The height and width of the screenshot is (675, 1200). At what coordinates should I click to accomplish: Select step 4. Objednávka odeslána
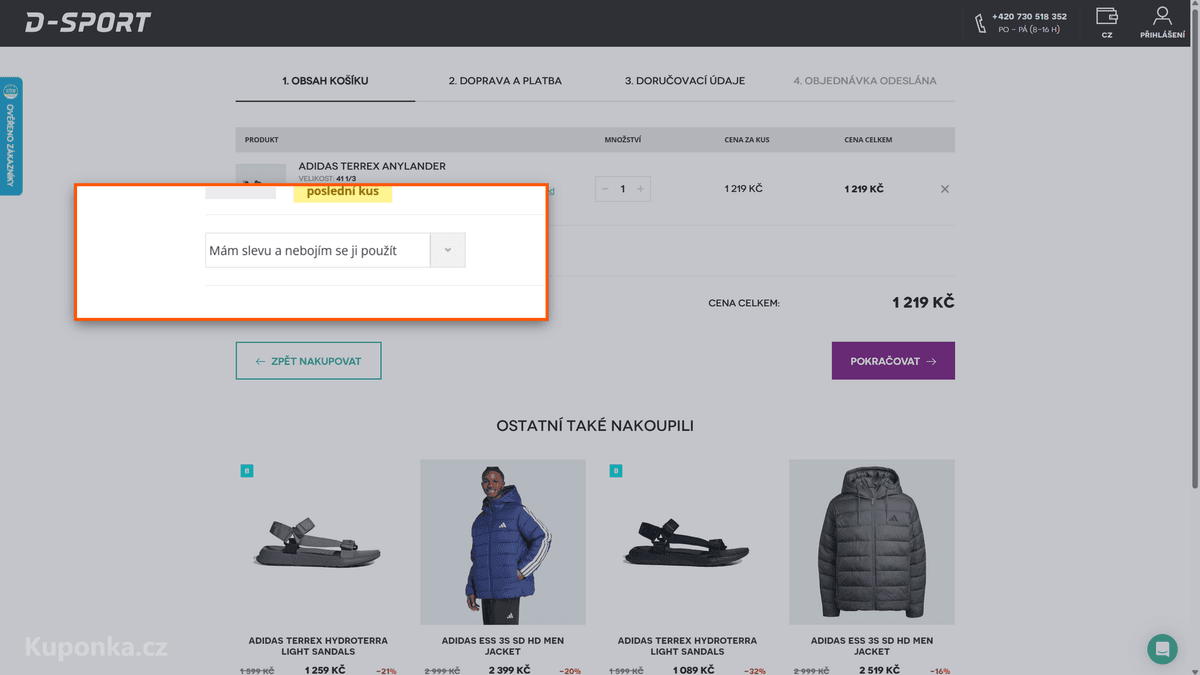point(865,80)
